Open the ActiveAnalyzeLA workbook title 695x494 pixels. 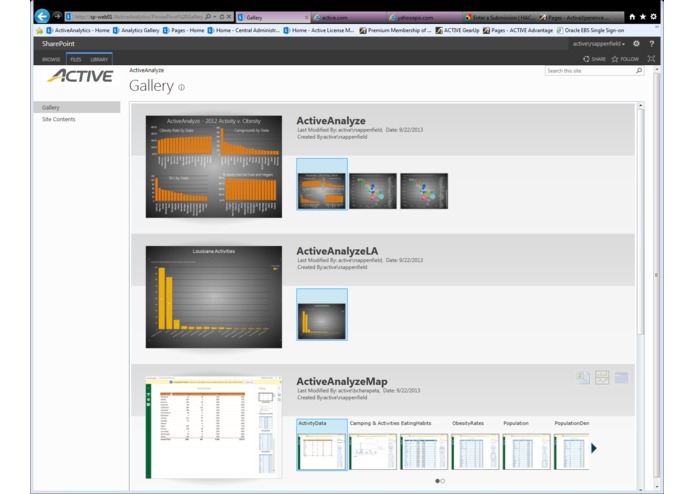[337, 251]
